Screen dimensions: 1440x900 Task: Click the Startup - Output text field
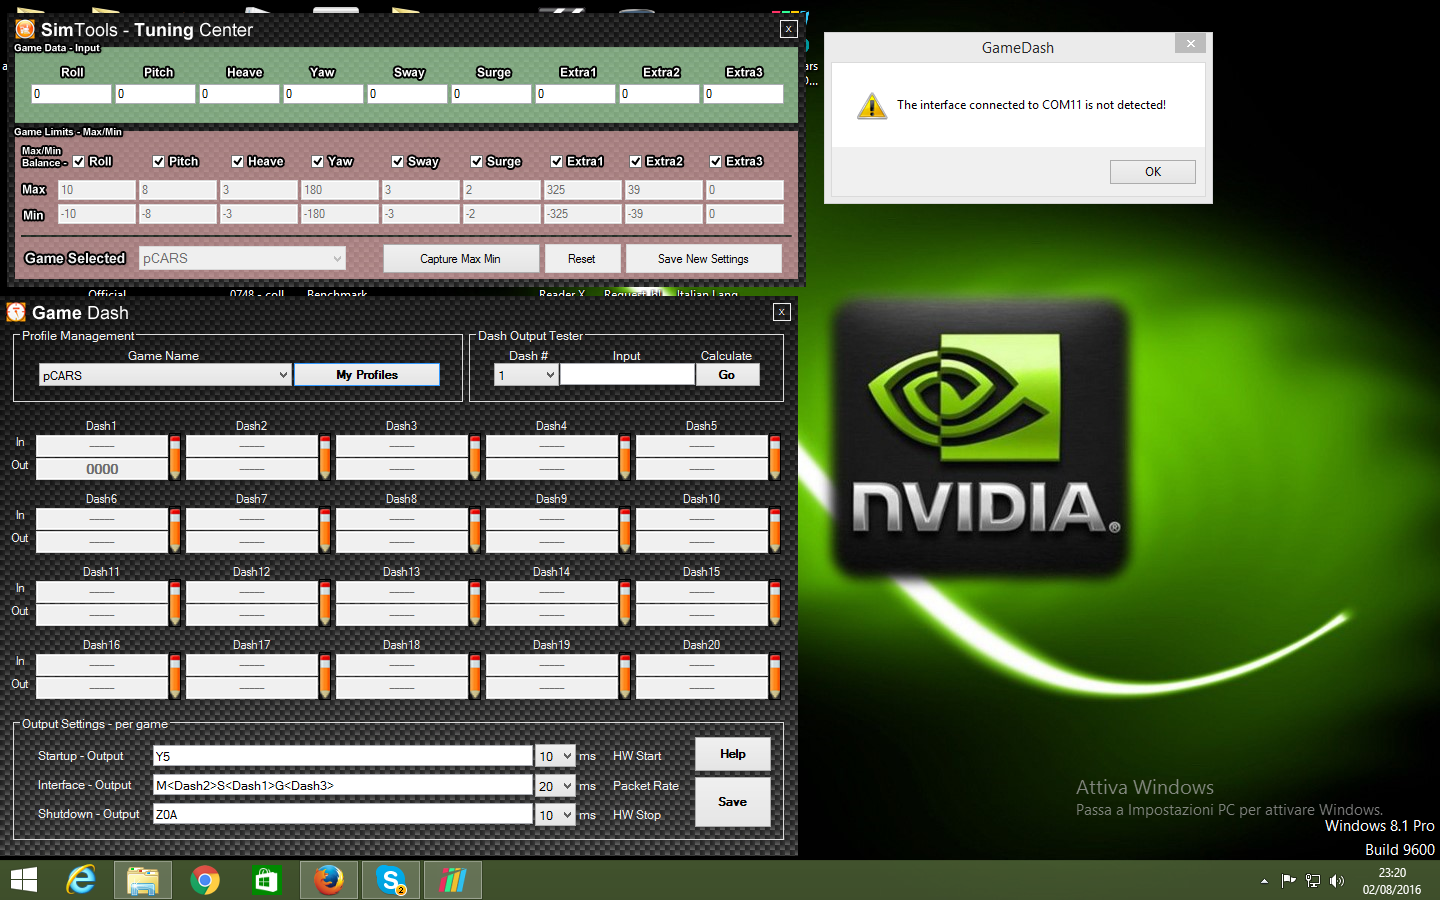pyautogui.click(x=343, y=756)
